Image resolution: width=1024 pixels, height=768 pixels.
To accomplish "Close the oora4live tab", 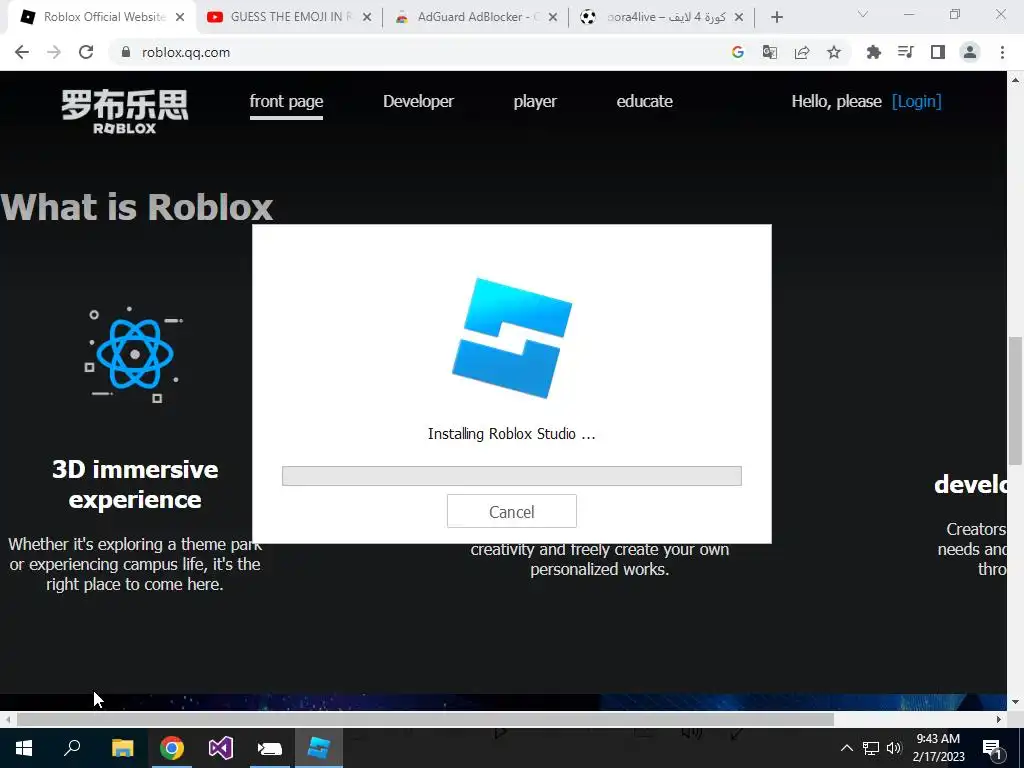I will click(x=739, y=17).
